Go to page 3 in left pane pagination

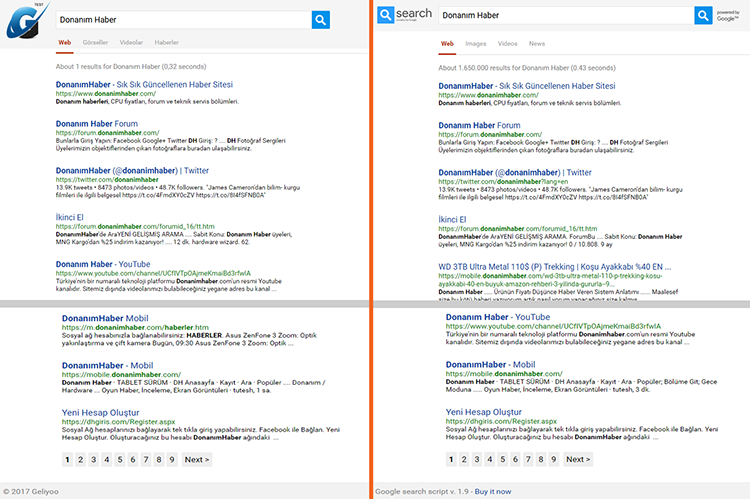[x=94, y=460]
